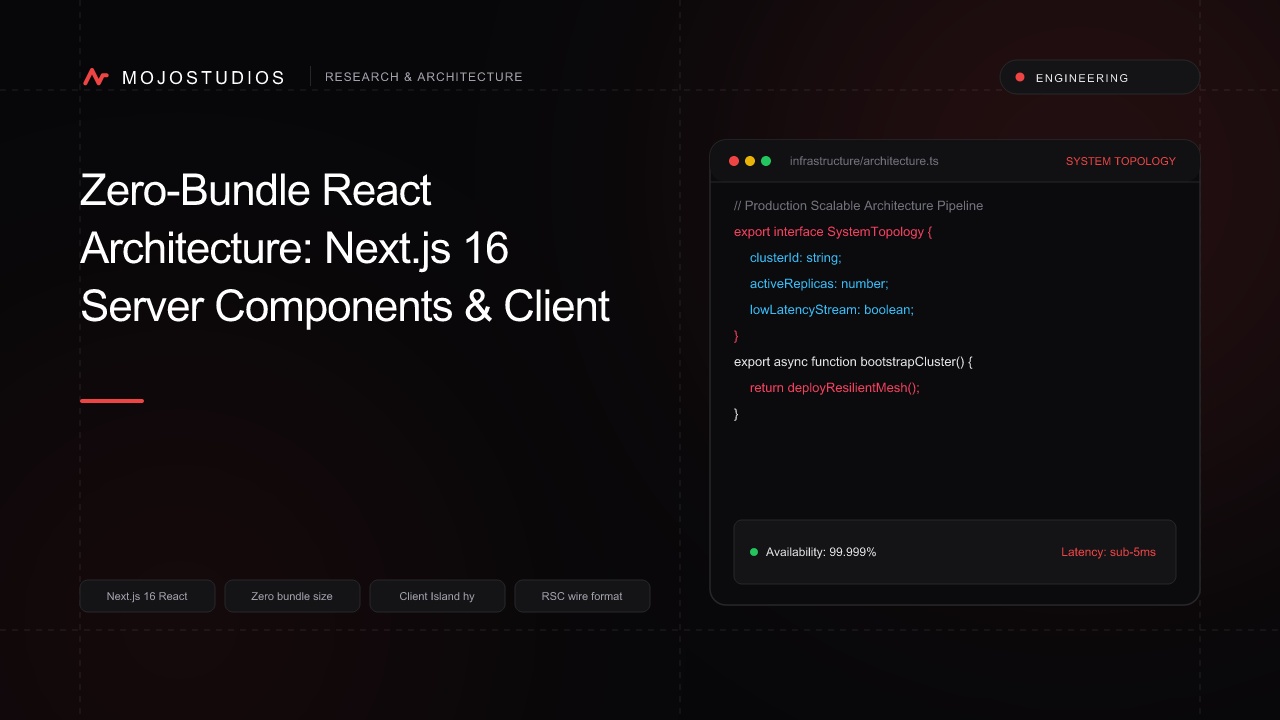Click the red close dot of the code window

734,161
